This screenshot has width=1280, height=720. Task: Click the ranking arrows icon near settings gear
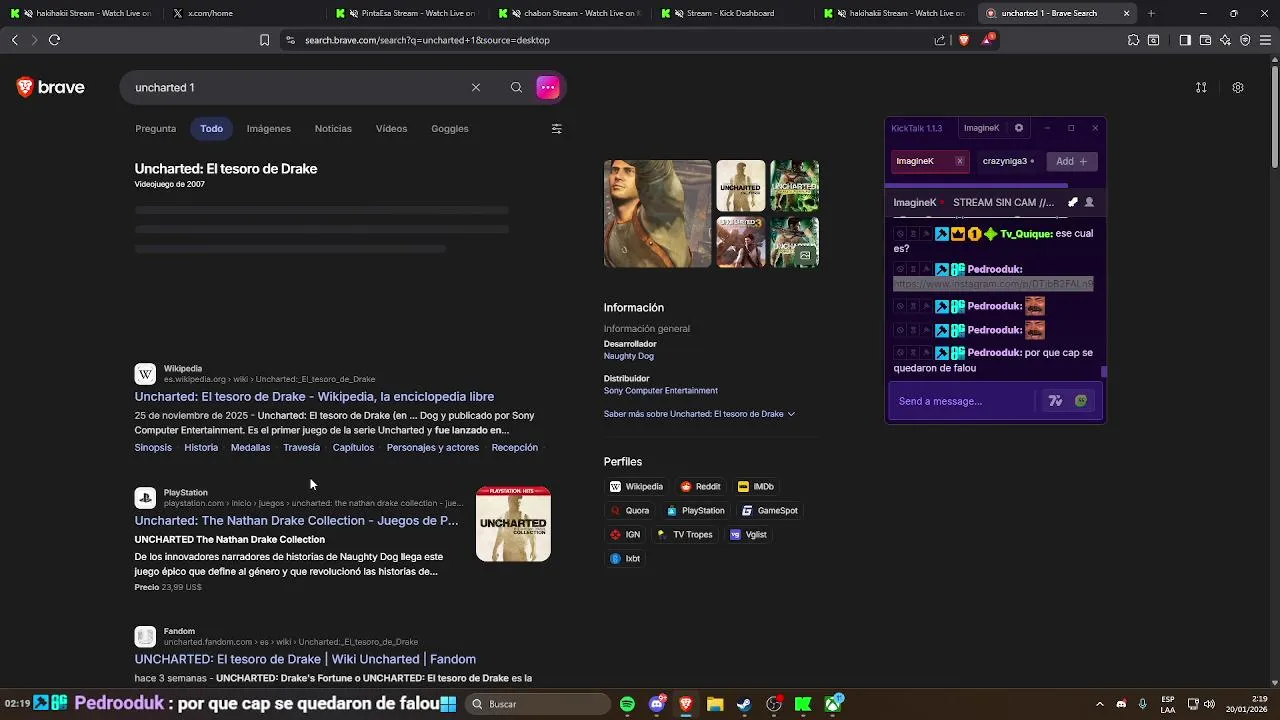[1201, 87]
